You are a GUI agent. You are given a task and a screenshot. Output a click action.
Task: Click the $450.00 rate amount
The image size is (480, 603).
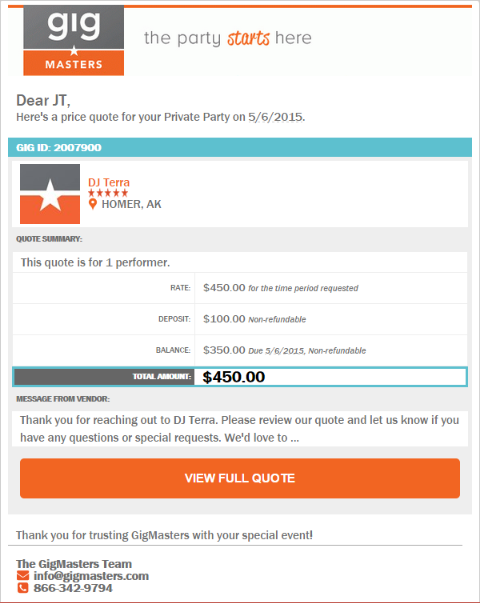point(224,288)
